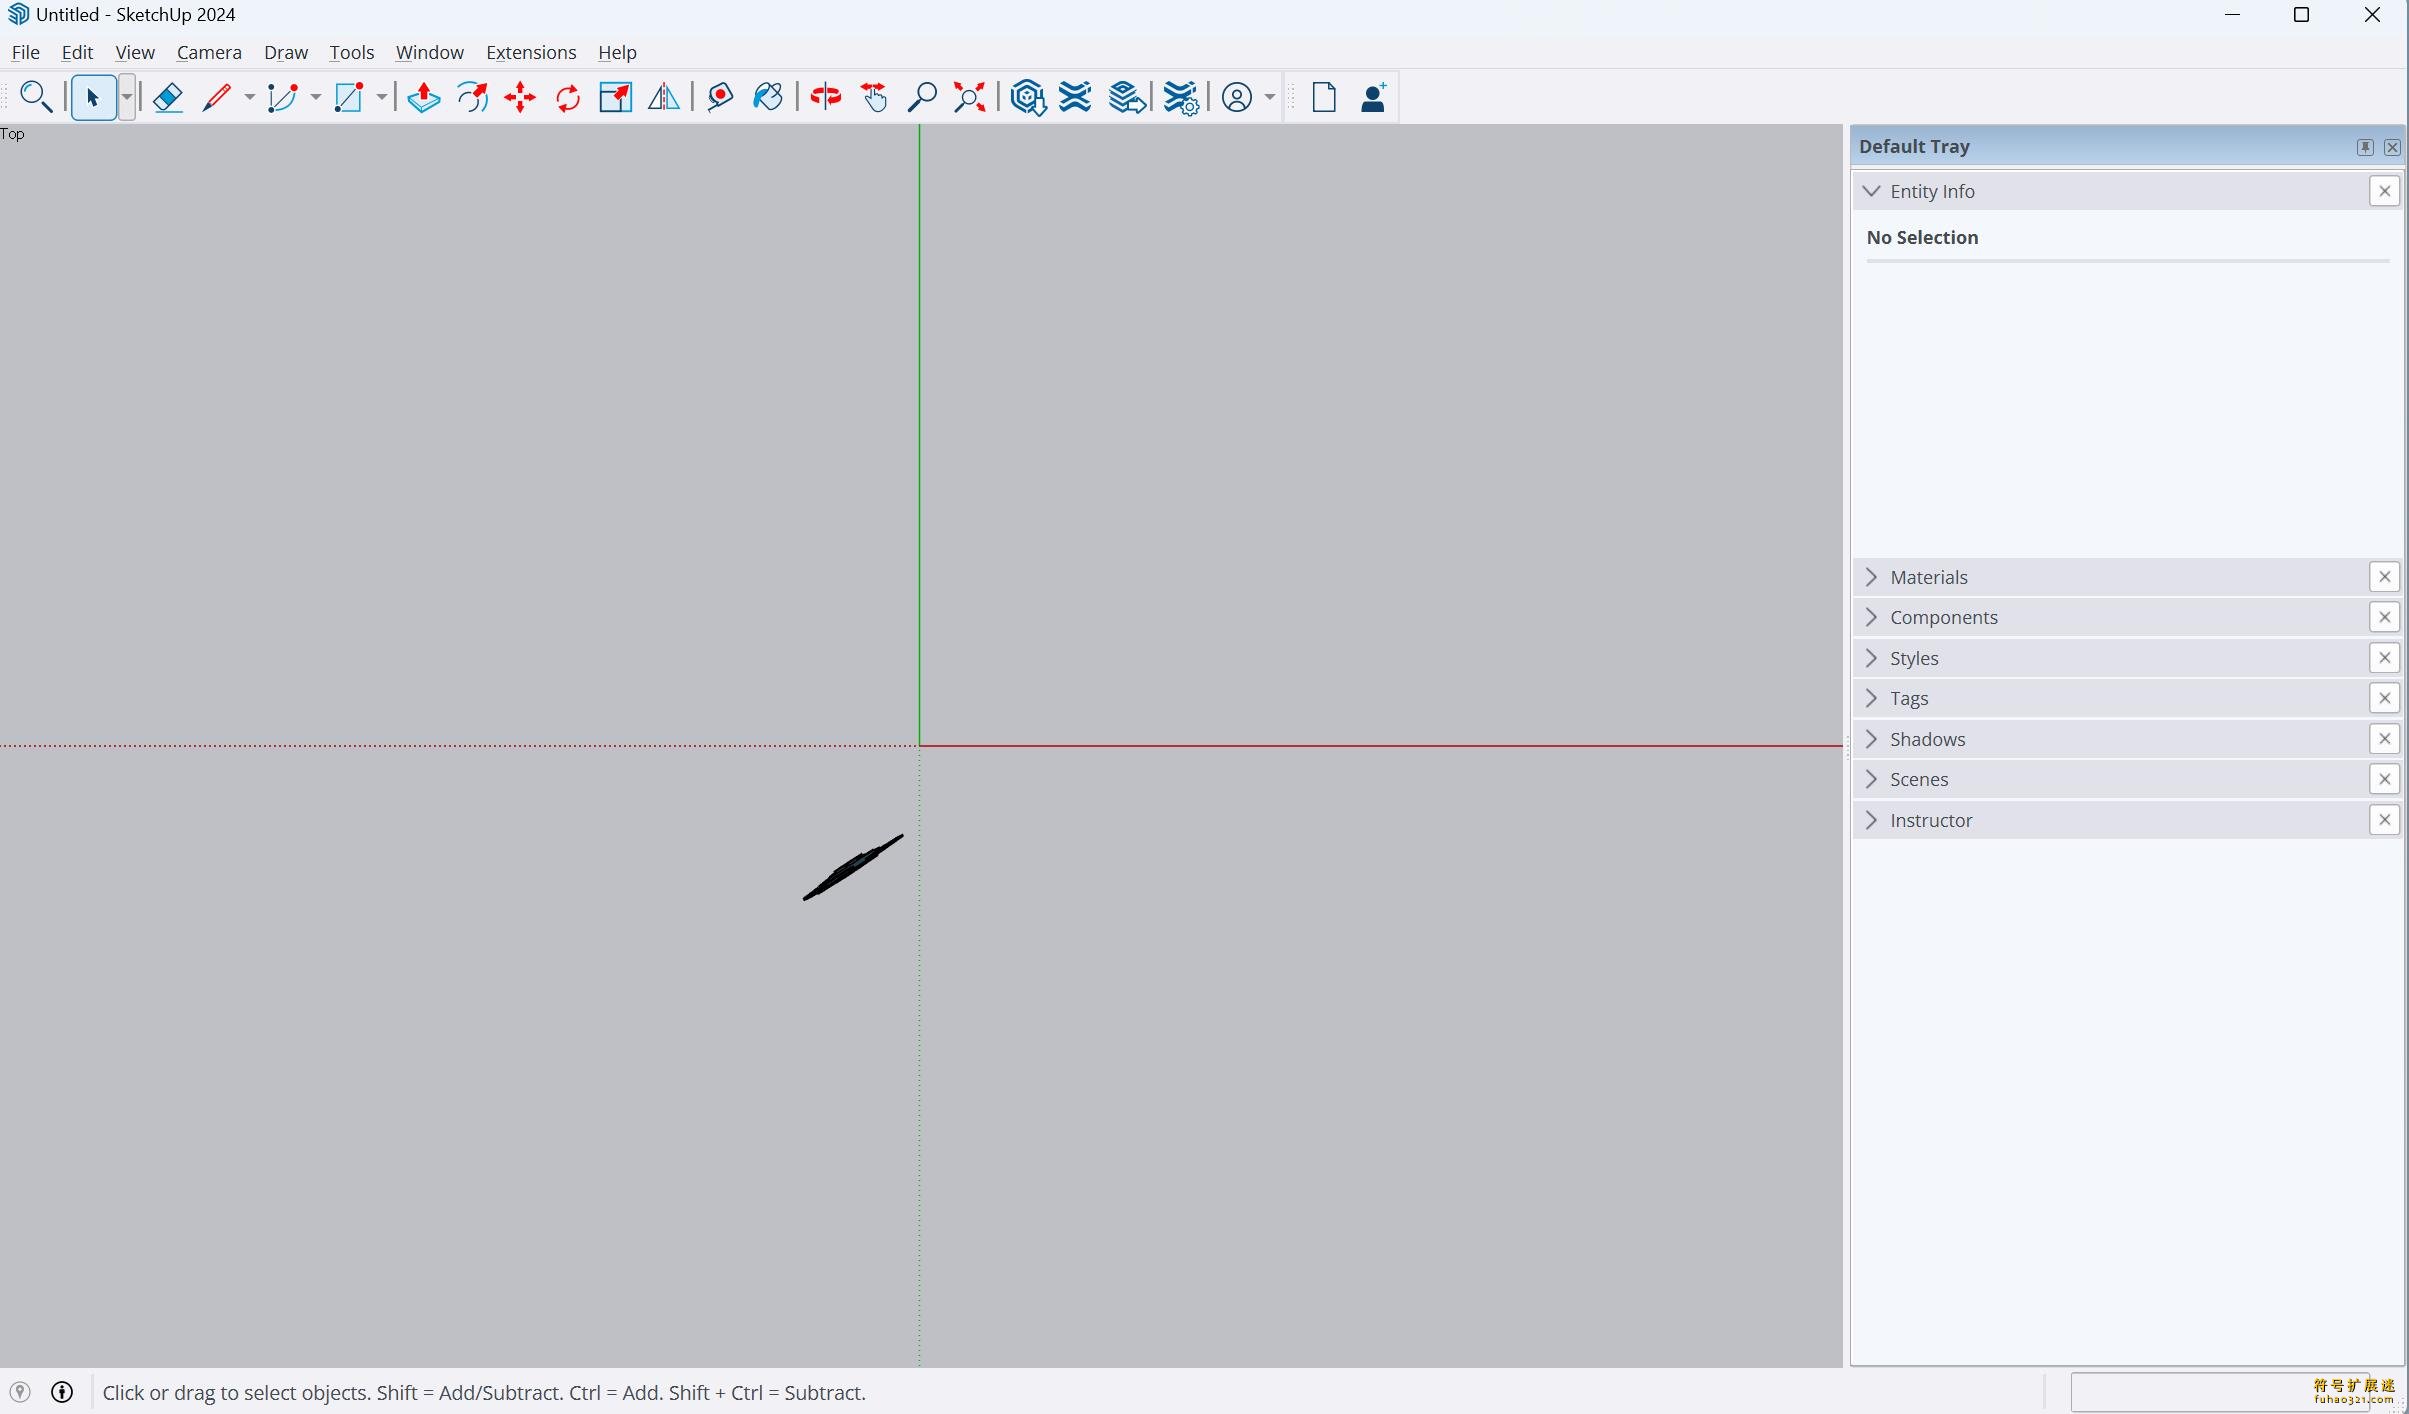Screen dimensions: 2409x1414
Task: Click the blank page document icon
Action: click(x=1324, y=97)
